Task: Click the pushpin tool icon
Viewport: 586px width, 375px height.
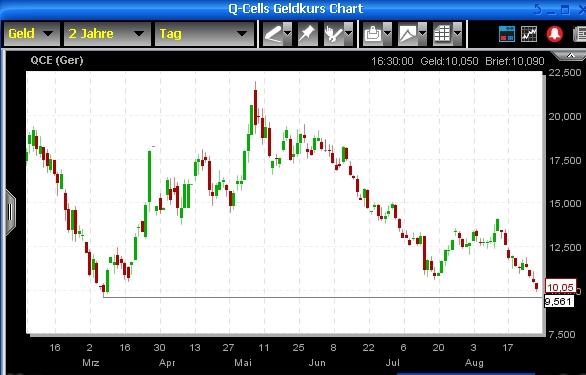Action: point(307,34)
